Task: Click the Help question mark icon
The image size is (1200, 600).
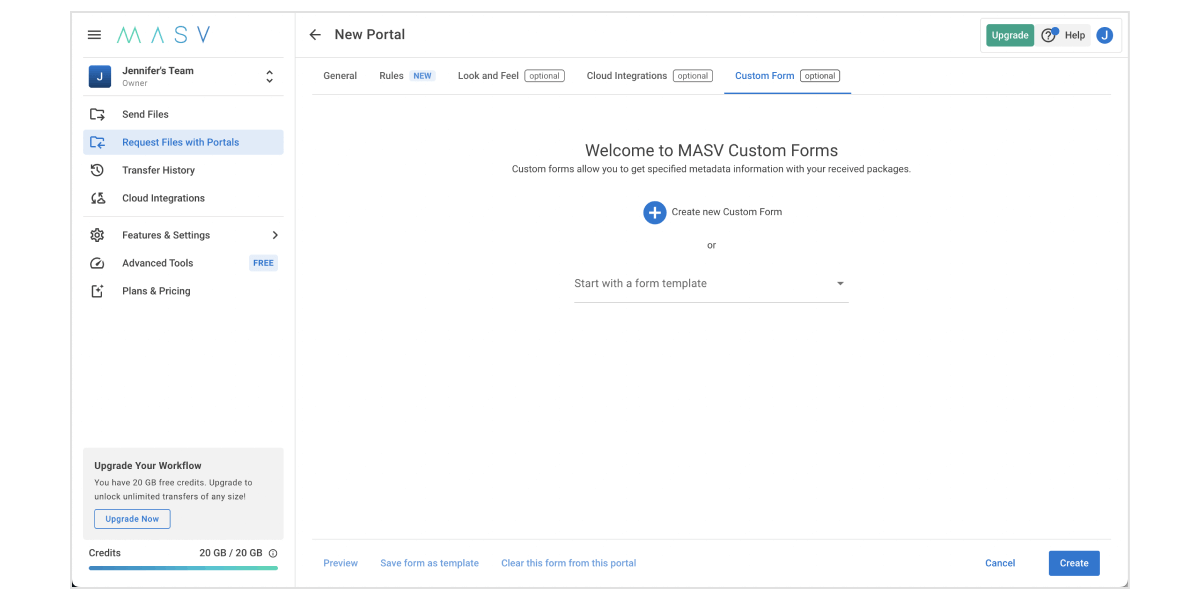Action: (1048, 35)
